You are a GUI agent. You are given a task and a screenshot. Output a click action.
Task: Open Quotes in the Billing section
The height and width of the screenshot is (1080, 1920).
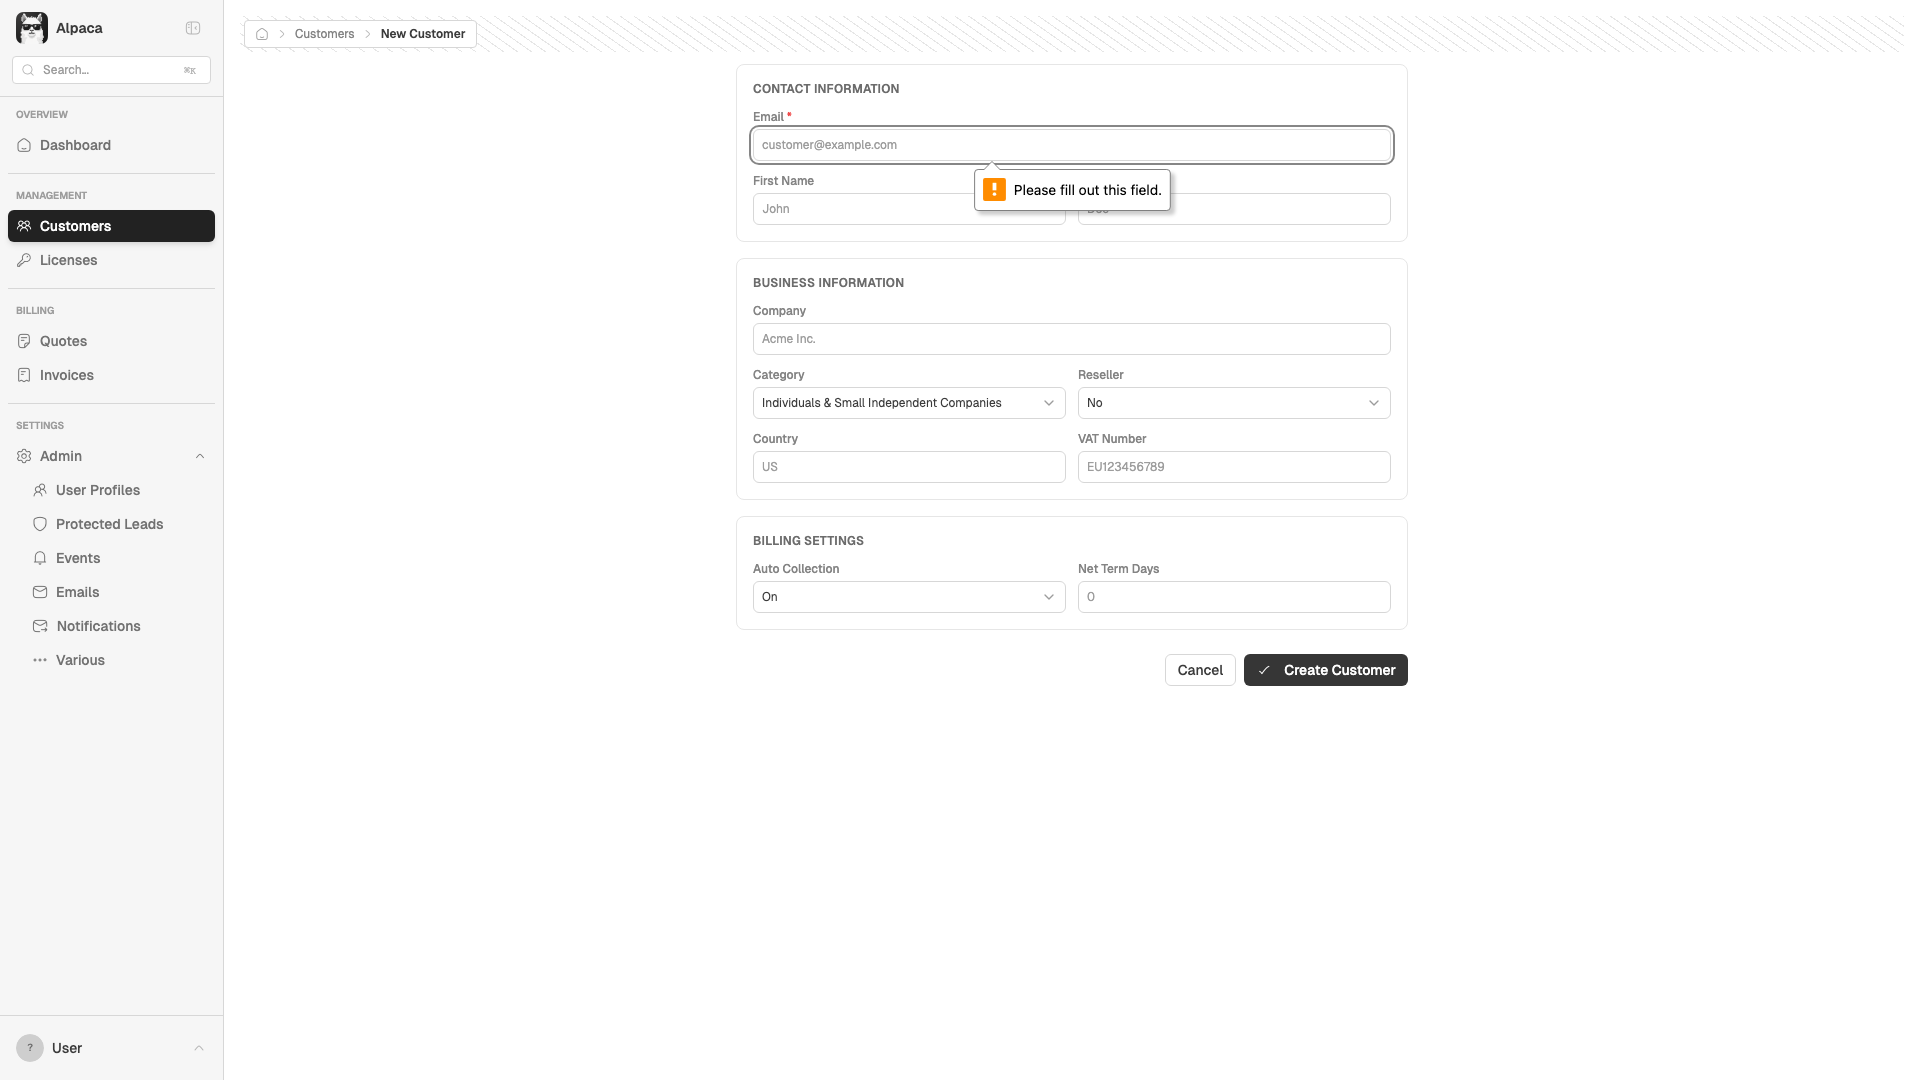[x=63, y=341]
